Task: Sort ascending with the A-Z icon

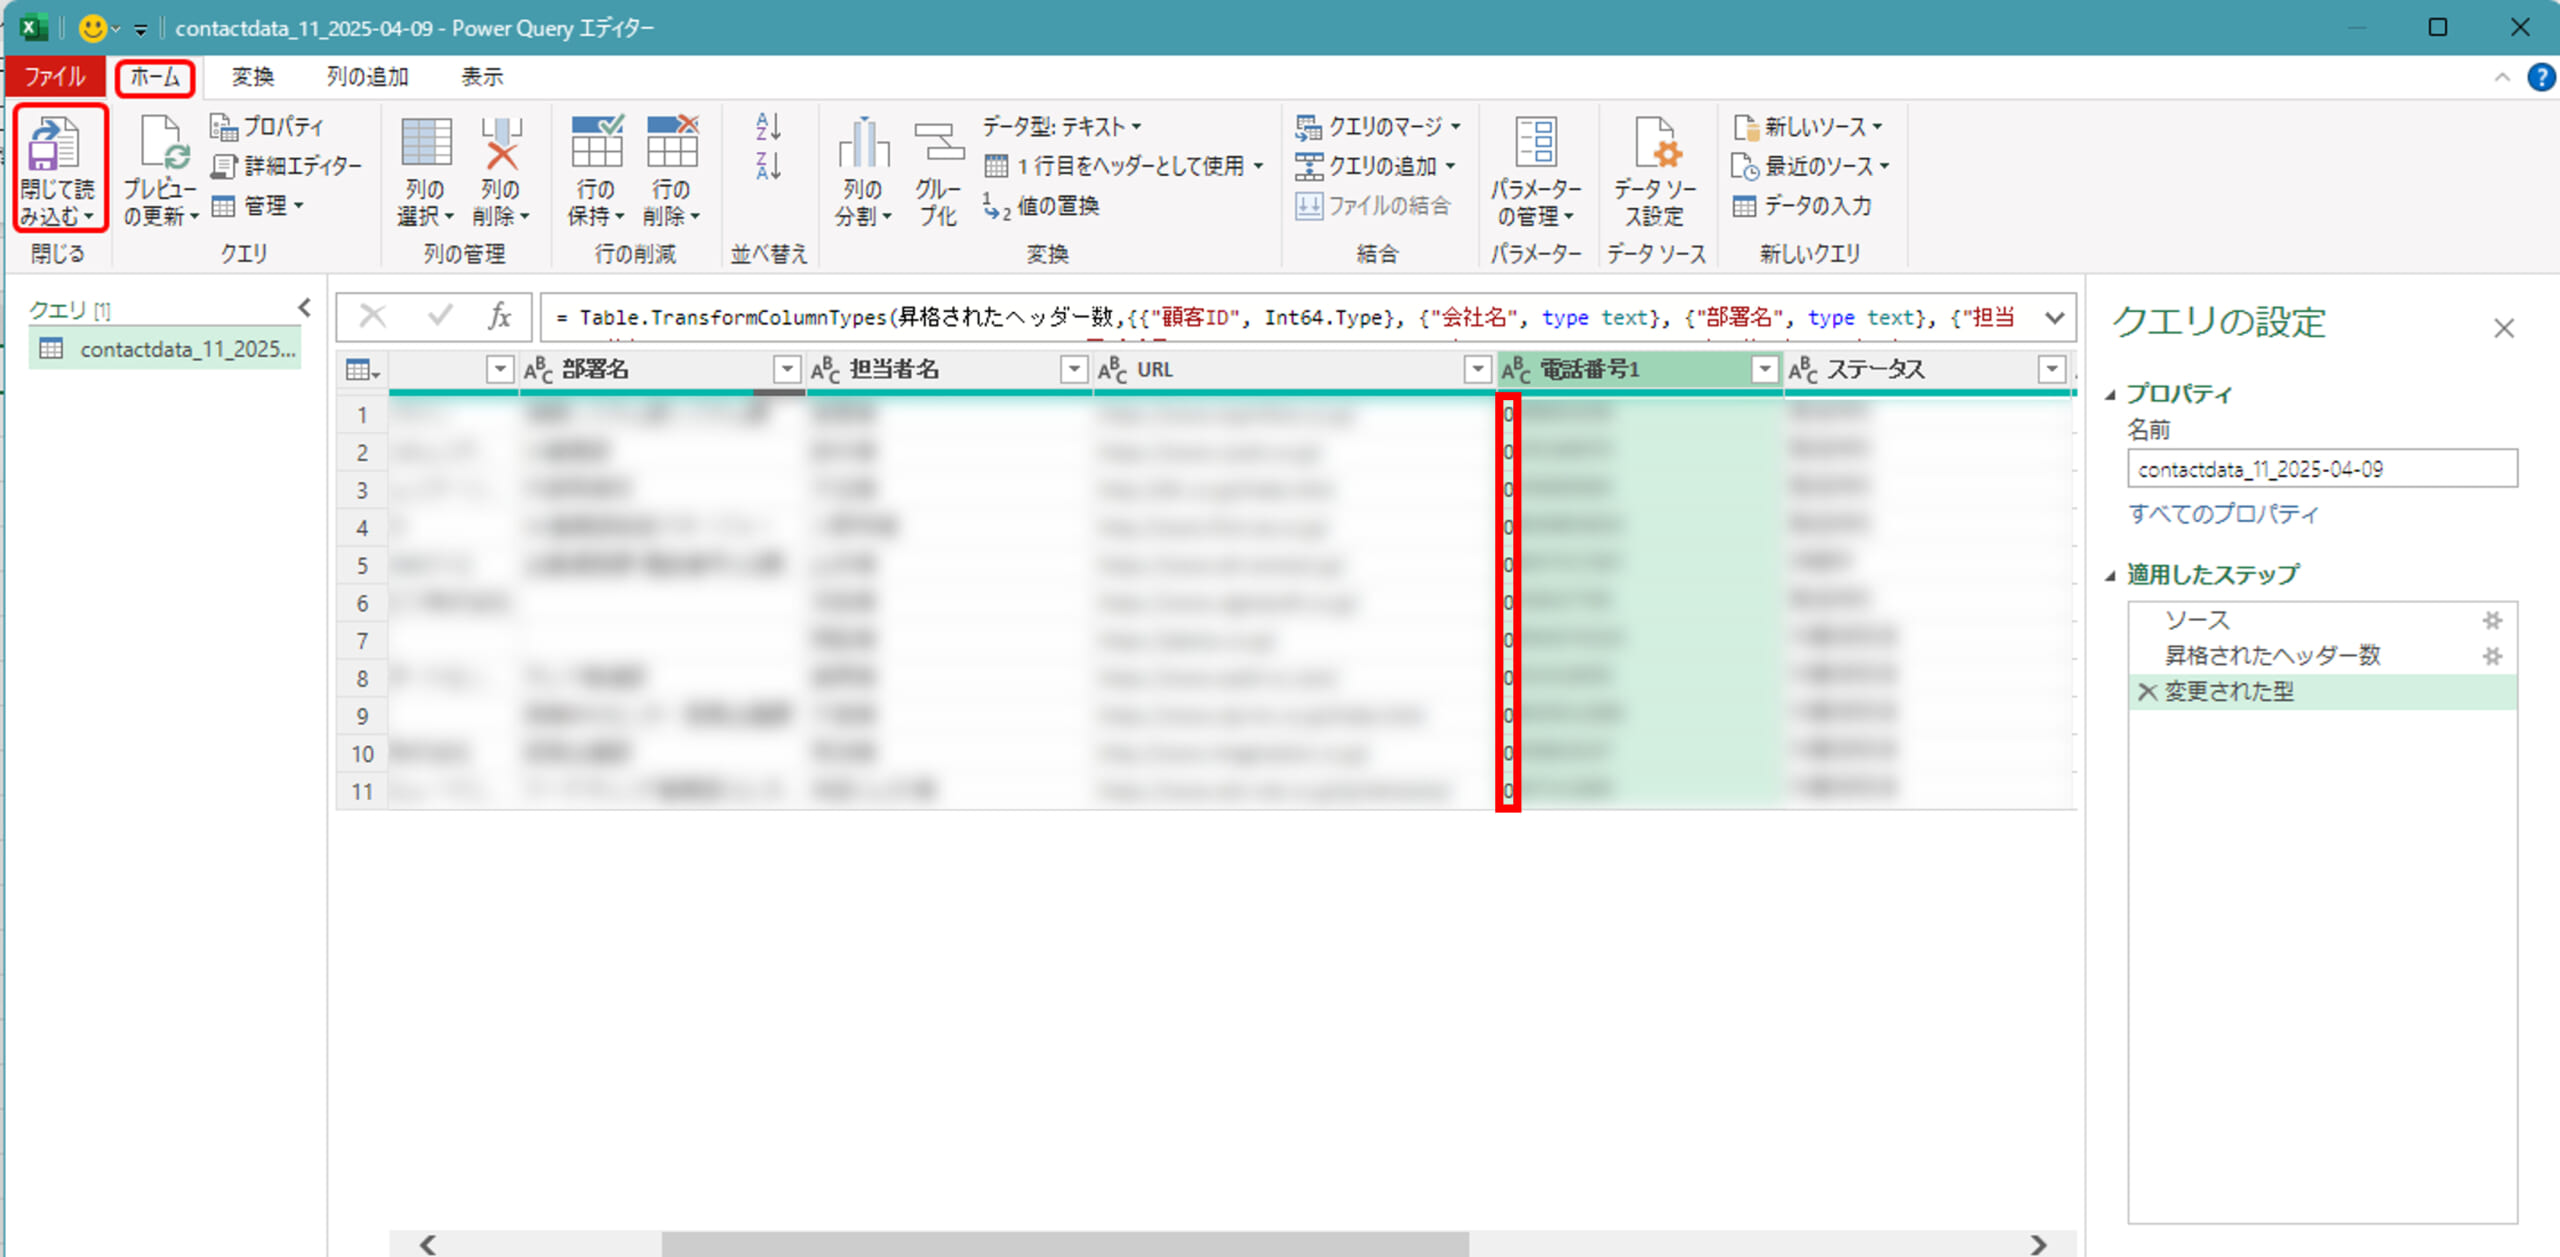Action: tap(768, 127)
